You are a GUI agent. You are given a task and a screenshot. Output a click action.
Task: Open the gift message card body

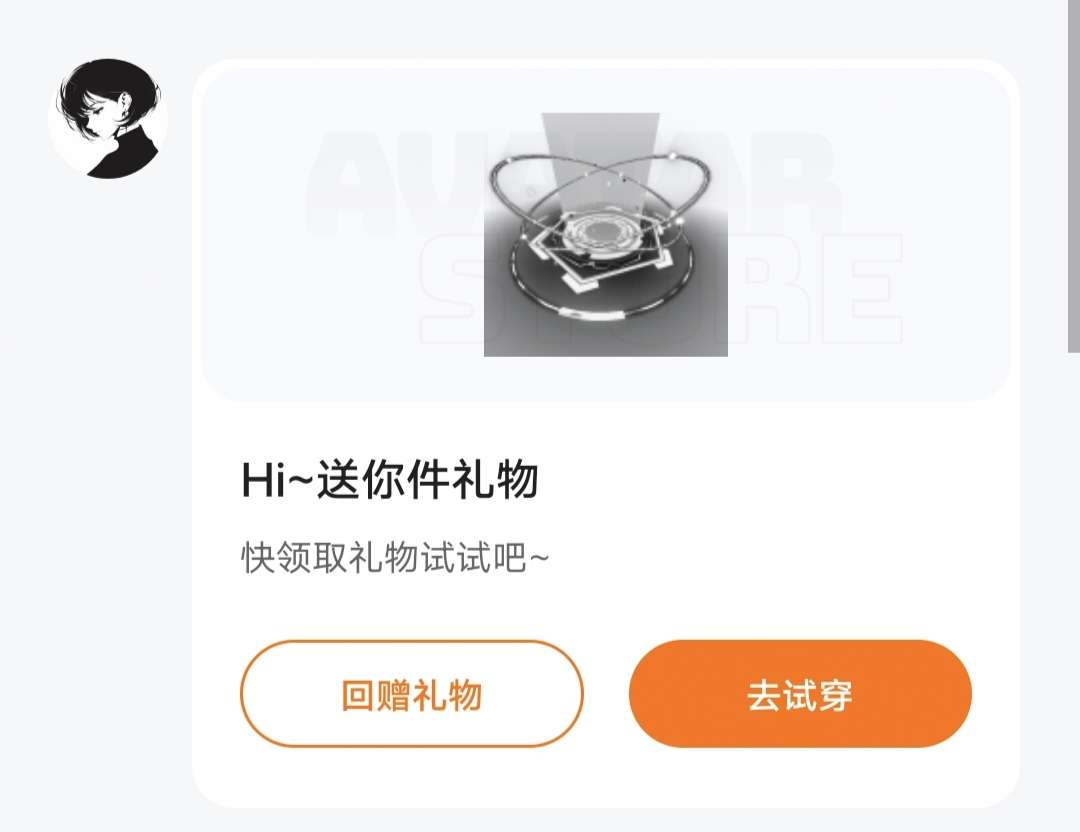[606, 433]
